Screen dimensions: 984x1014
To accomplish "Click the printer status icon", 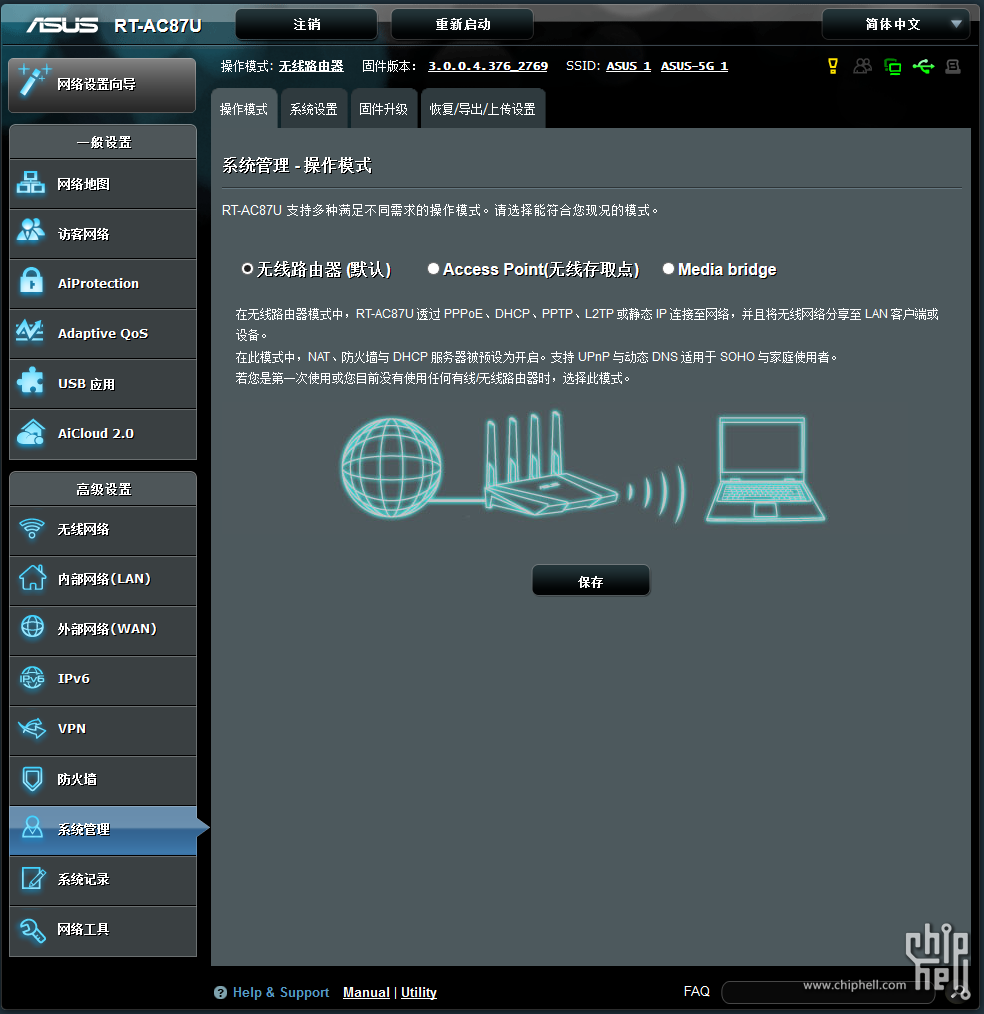I will tap(953, 66).
